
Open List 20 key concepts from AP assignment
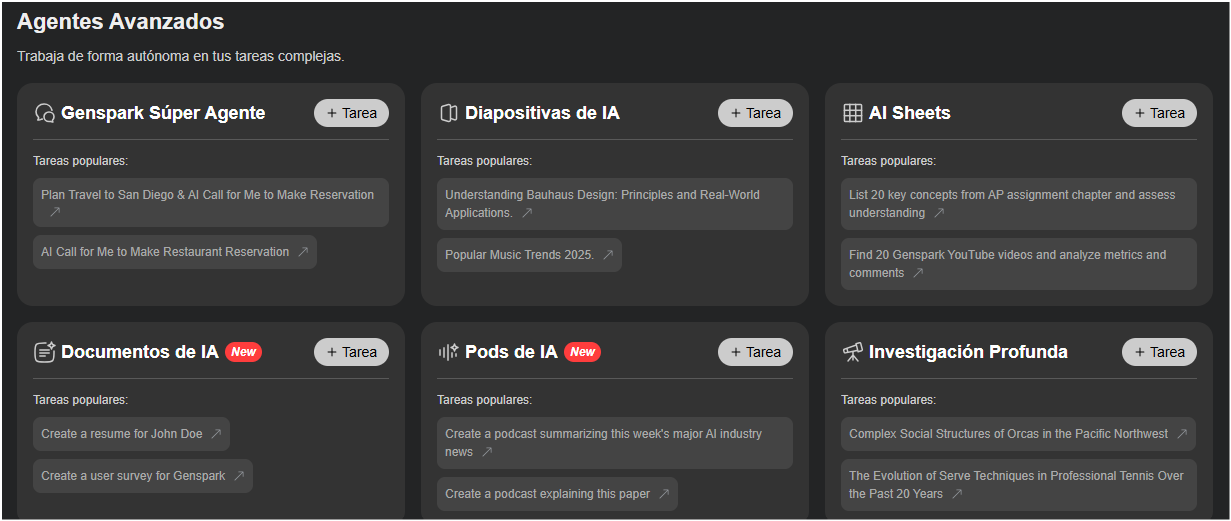(1019, 204)
